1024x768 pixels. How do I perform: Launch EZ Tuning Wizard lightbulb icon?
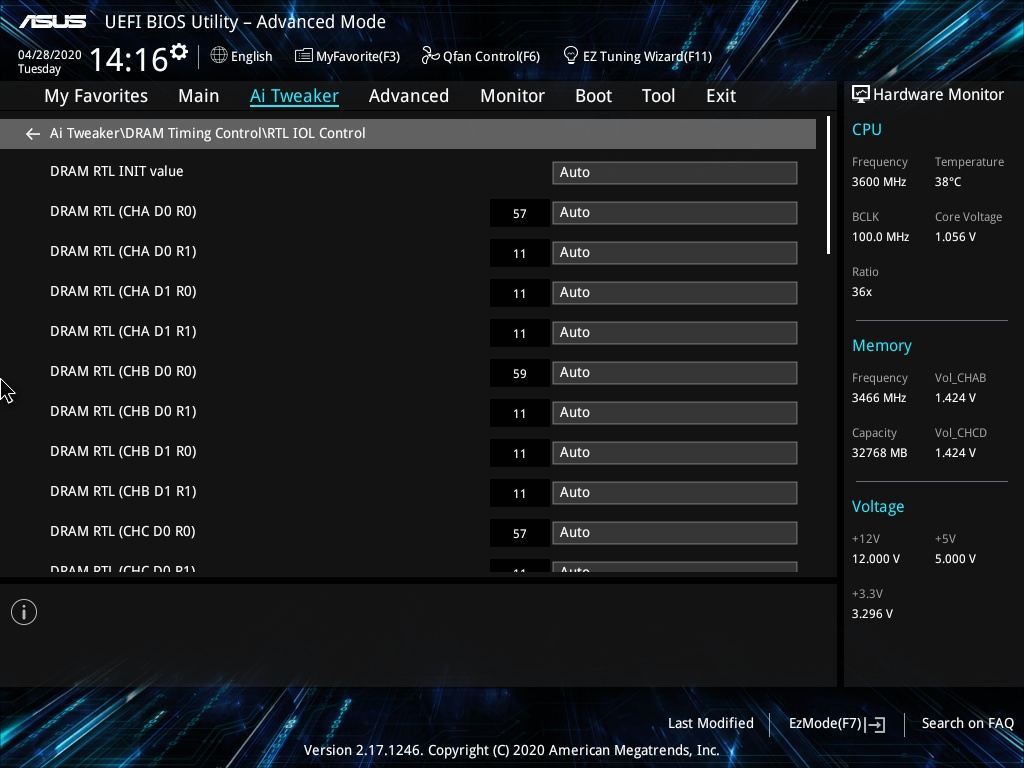click(570, 56)
